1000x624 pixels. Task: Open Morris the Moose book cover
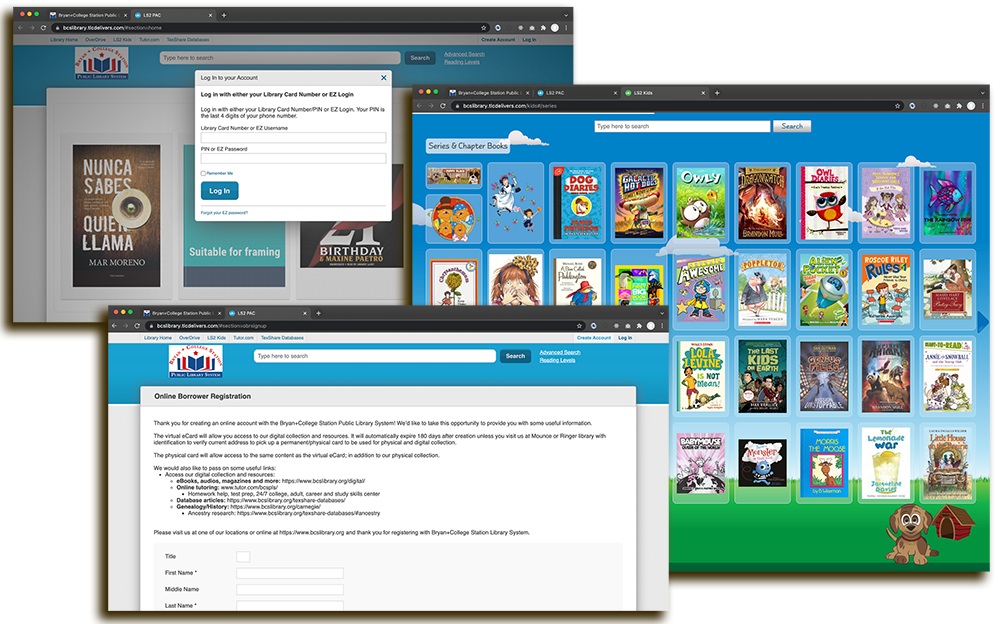pyautogui.click(x=825, y=463)
